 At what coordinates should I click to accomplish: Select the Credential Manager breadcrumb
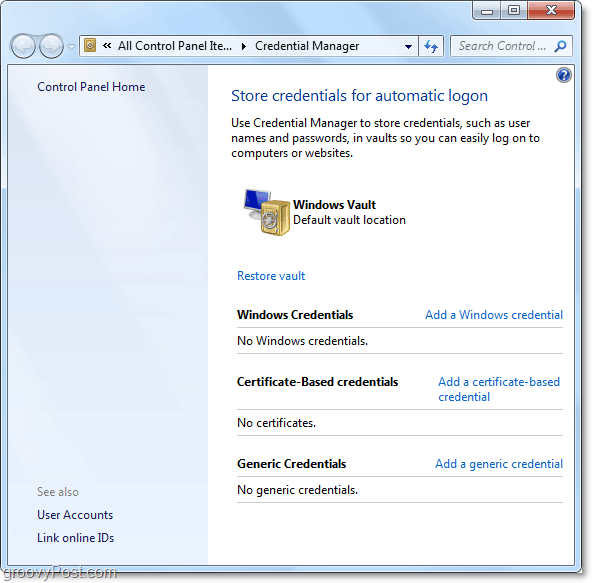(x=307, y=46)
